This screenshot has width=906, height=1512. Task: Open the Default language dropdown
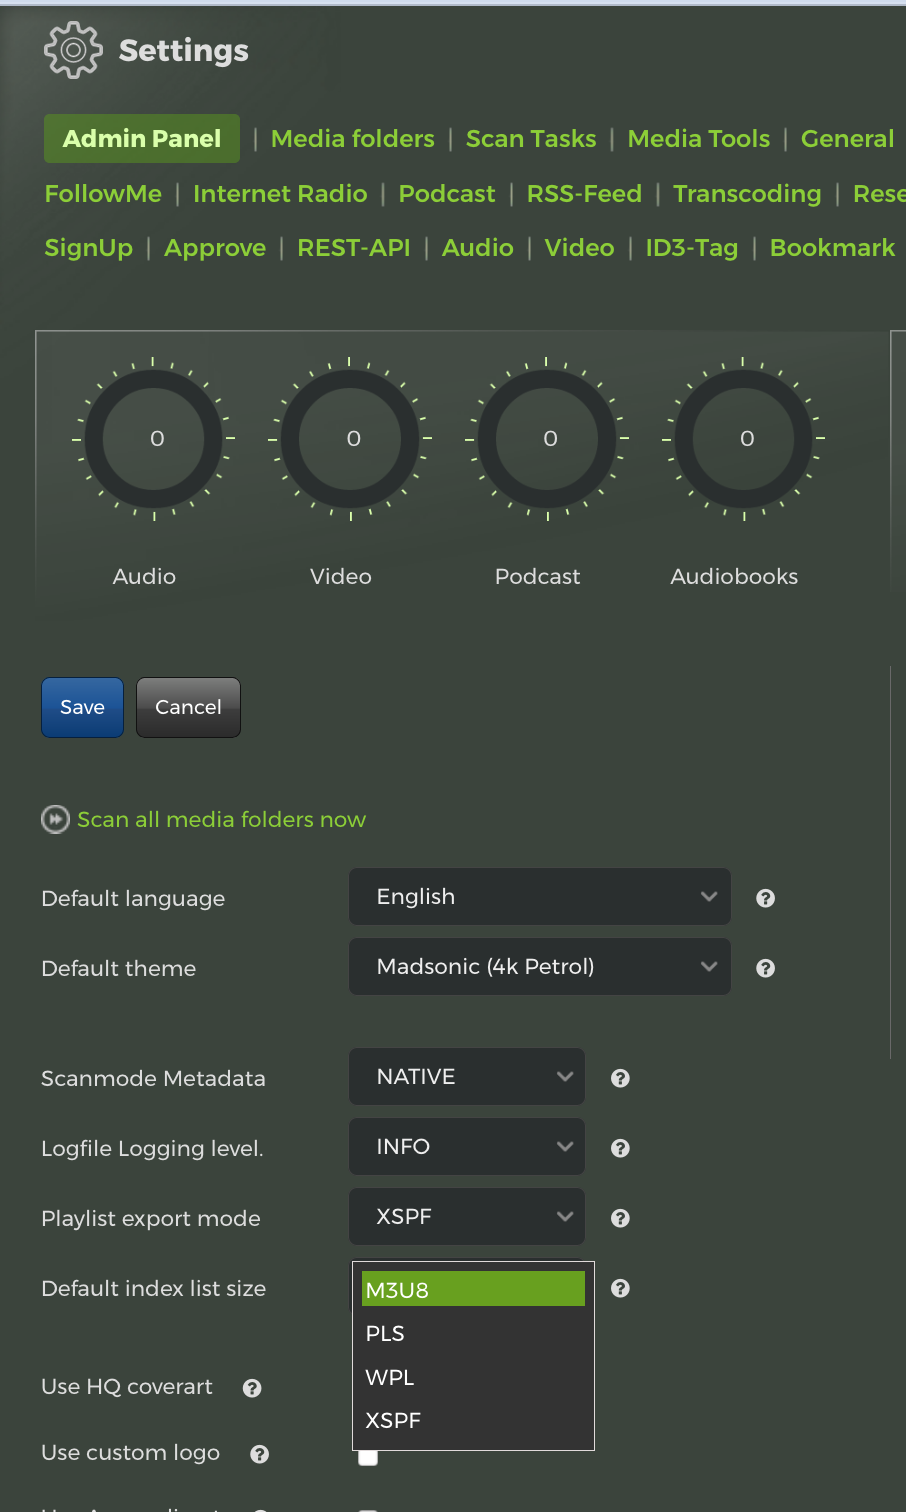(x=539, y=897)
